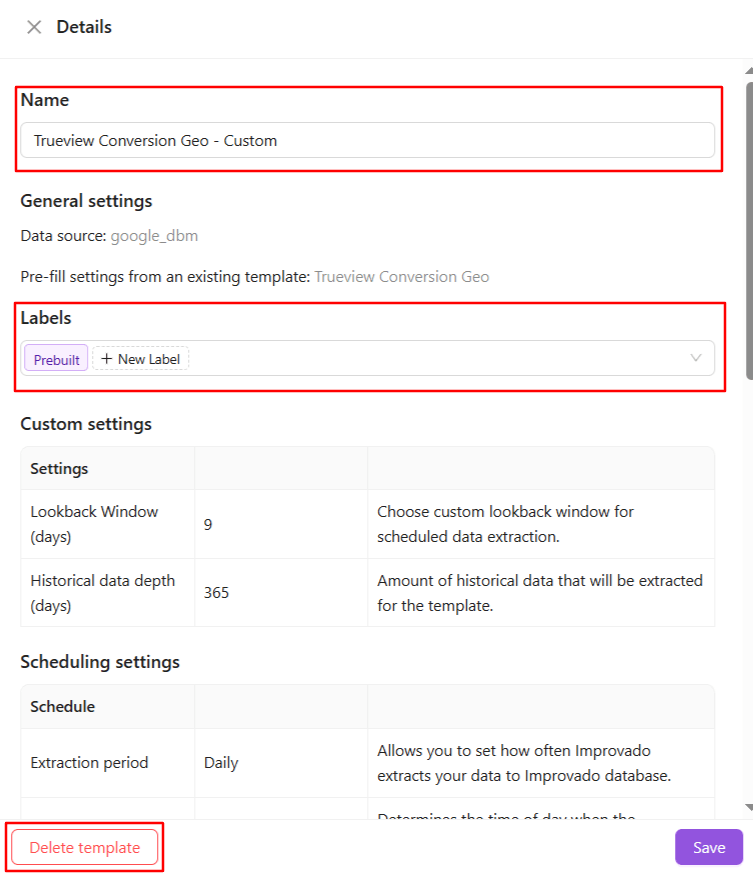Screen dimensions: 753x874
Task: Click Extraction period value Daily
Action: pyautogui.click(x=221, y=763)
